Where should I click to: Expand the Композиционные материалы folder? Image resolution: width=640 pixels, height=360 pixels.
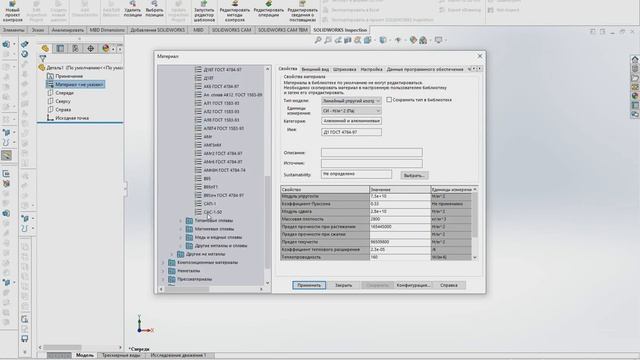163,262
